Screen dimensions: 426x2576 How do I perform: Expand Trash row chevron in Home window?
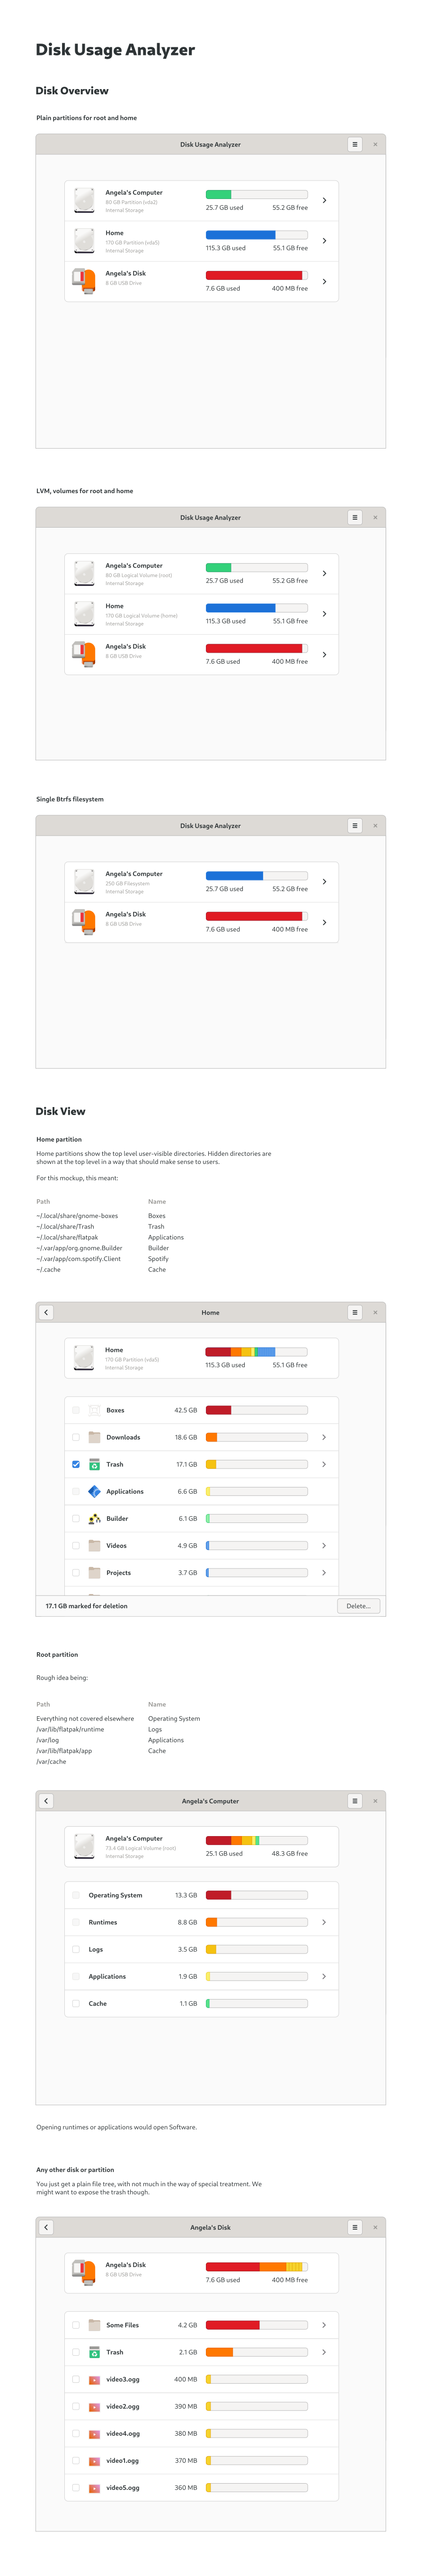click(x=324, y=1464)
